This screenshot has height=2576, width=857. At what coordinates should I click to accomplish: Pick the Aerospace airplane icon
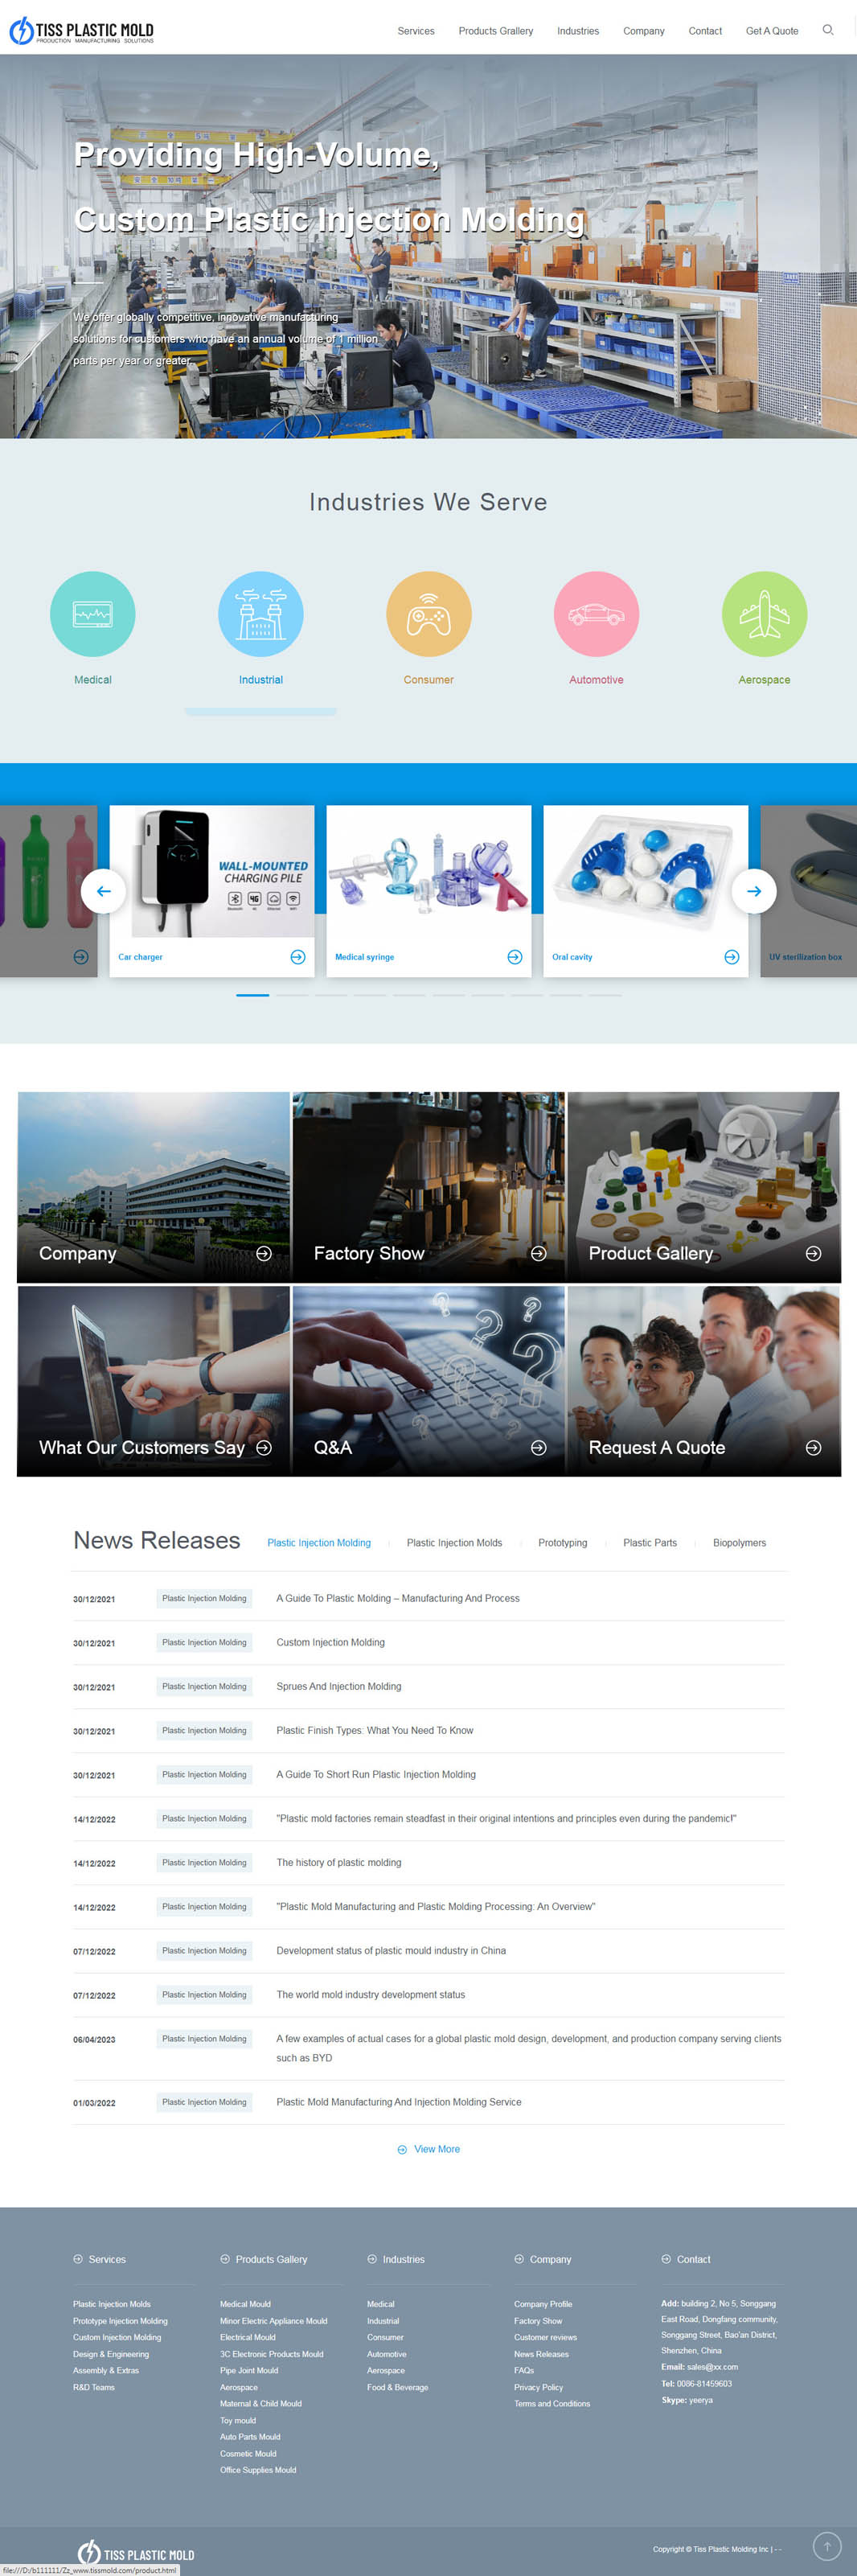coord(764,614)
